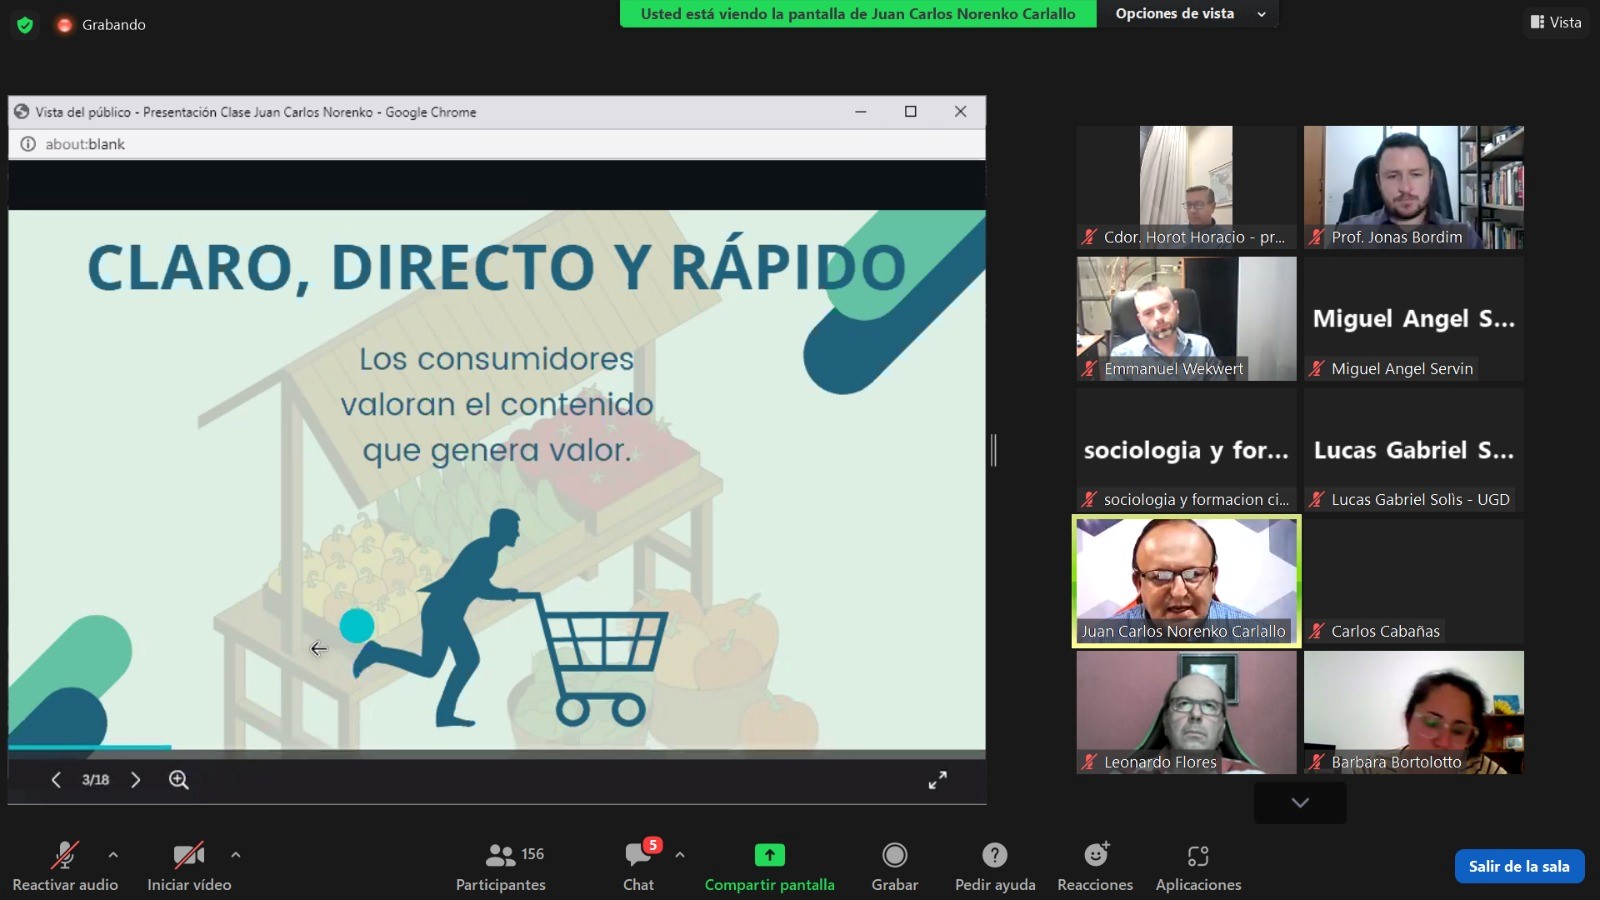Click muted mic icon on Barbara Bortolotto
Viewport: 1600px width, 900px height.
[x=1317, y=762]
